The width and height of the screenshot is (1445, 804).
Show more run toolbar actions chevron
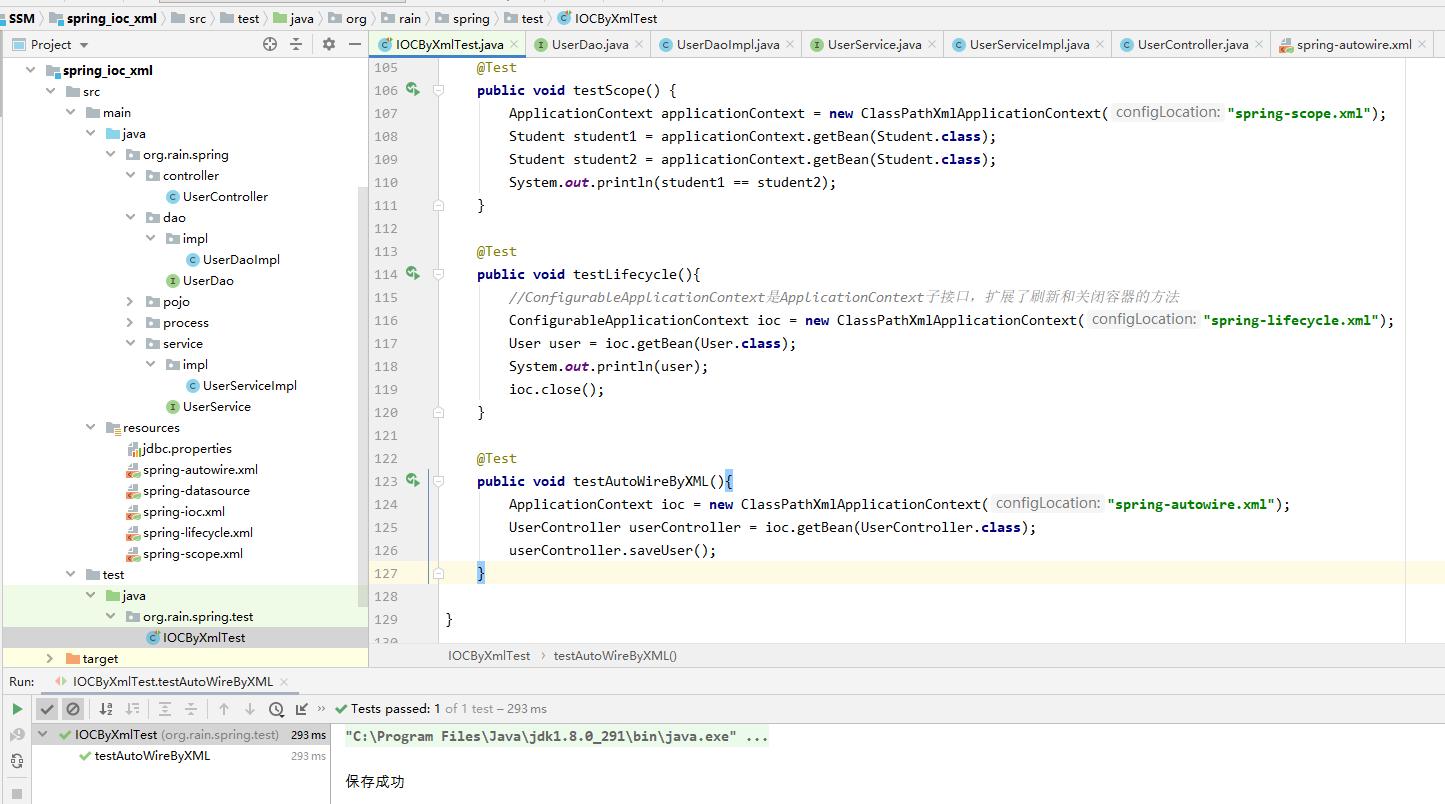pyautogui.click(x=322, y=709)
